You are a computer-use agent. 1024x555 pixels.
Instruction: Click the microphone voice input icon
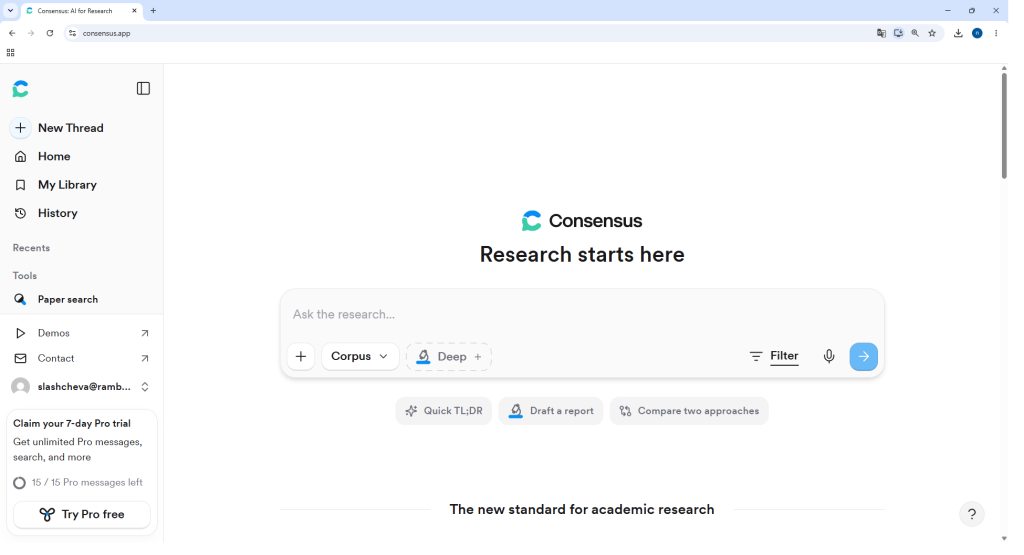pos(829,357)
